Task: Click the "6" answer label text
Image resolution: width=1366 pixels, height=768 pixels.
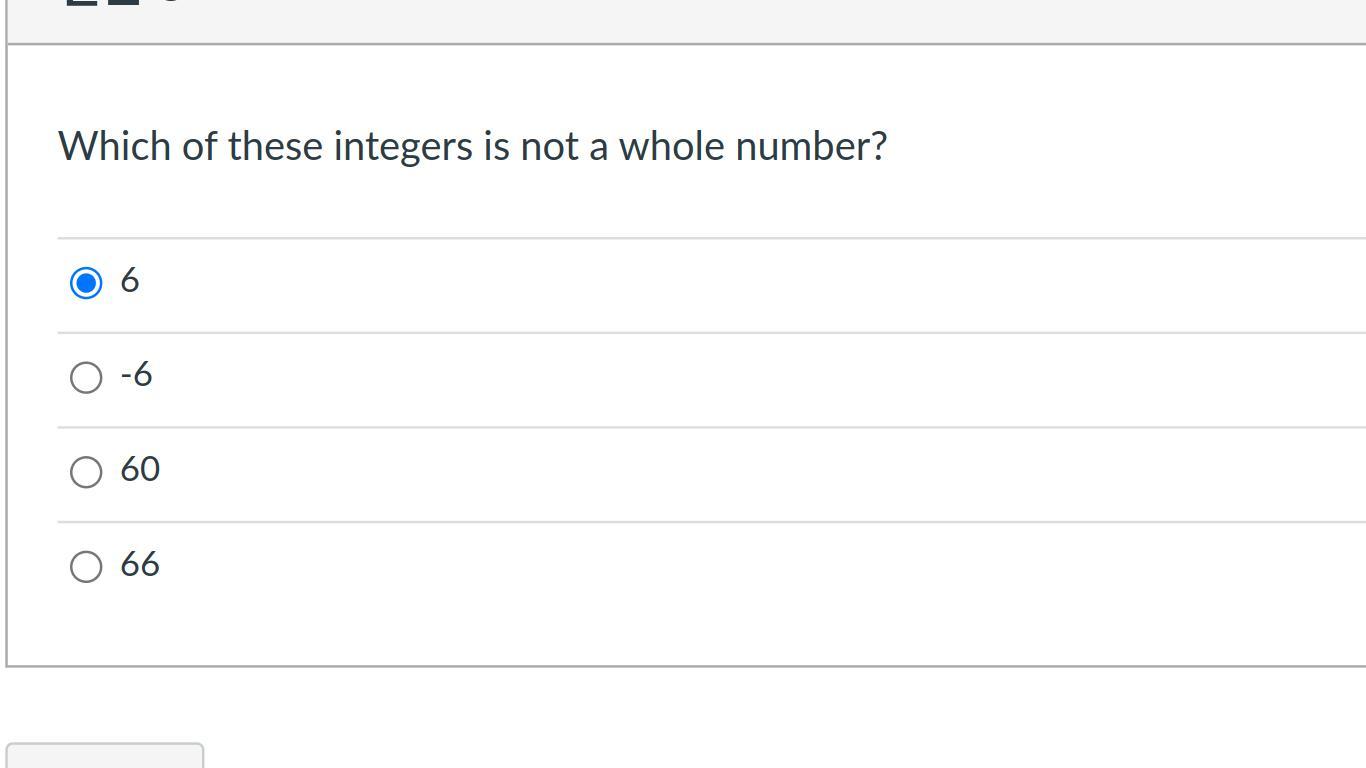Action: coord(130,281)
